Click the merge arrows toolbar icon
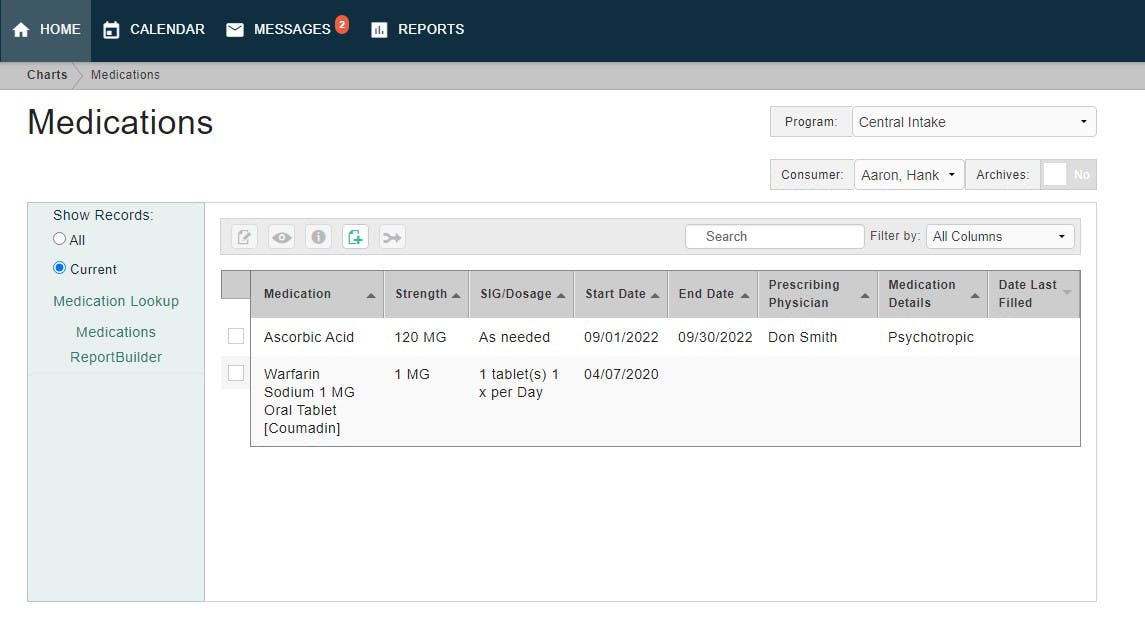 tap(393, 236)
